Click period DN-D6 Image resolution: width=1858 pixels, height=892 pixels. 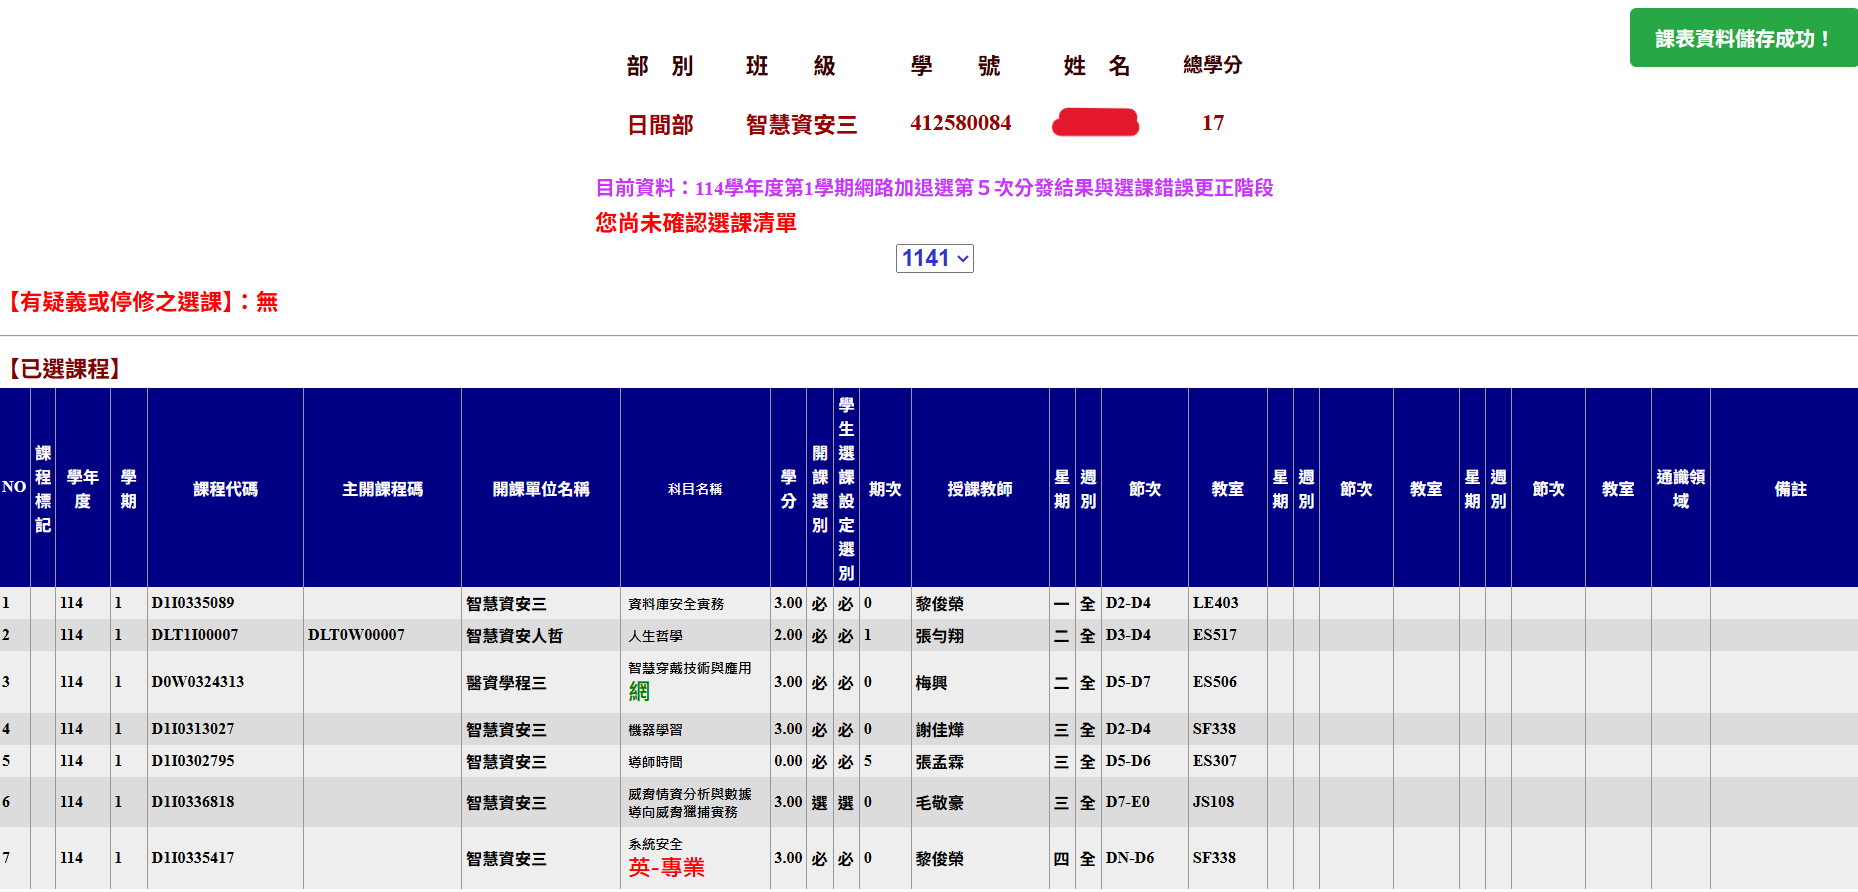tap(1130, 858)
